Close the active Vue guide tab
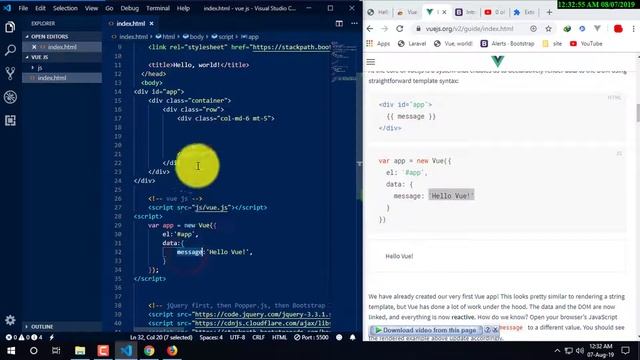 (x=444, y=12)
